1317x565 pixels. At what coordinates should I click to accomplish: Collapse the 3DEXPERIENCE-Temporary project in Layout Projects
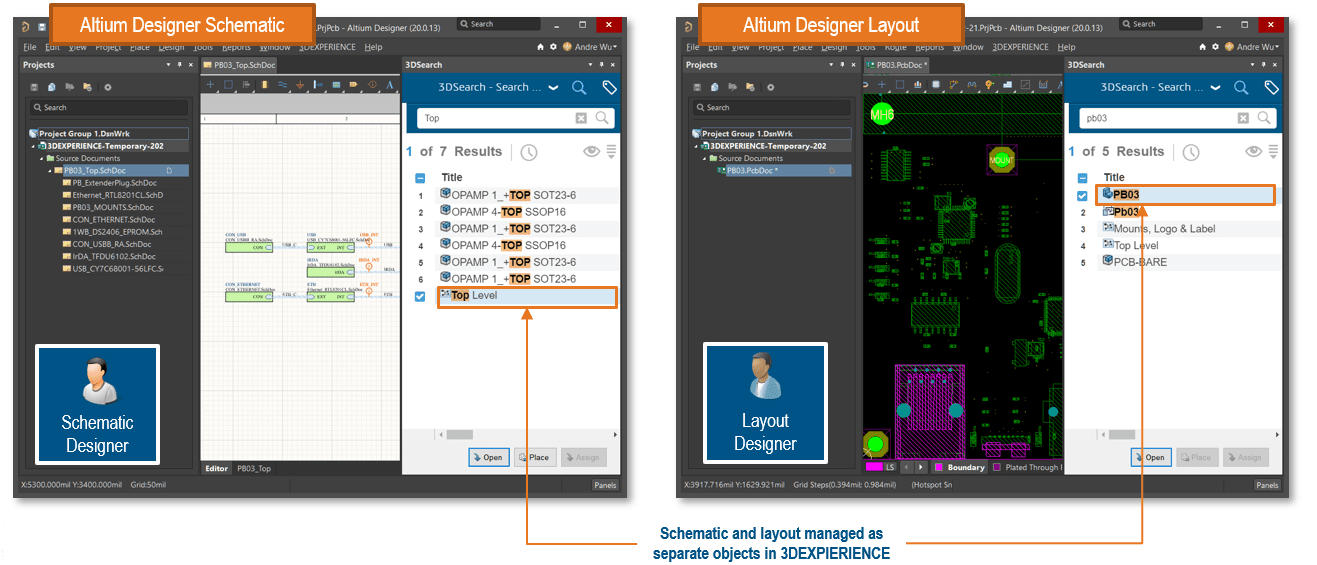click(x=695, y=146)
